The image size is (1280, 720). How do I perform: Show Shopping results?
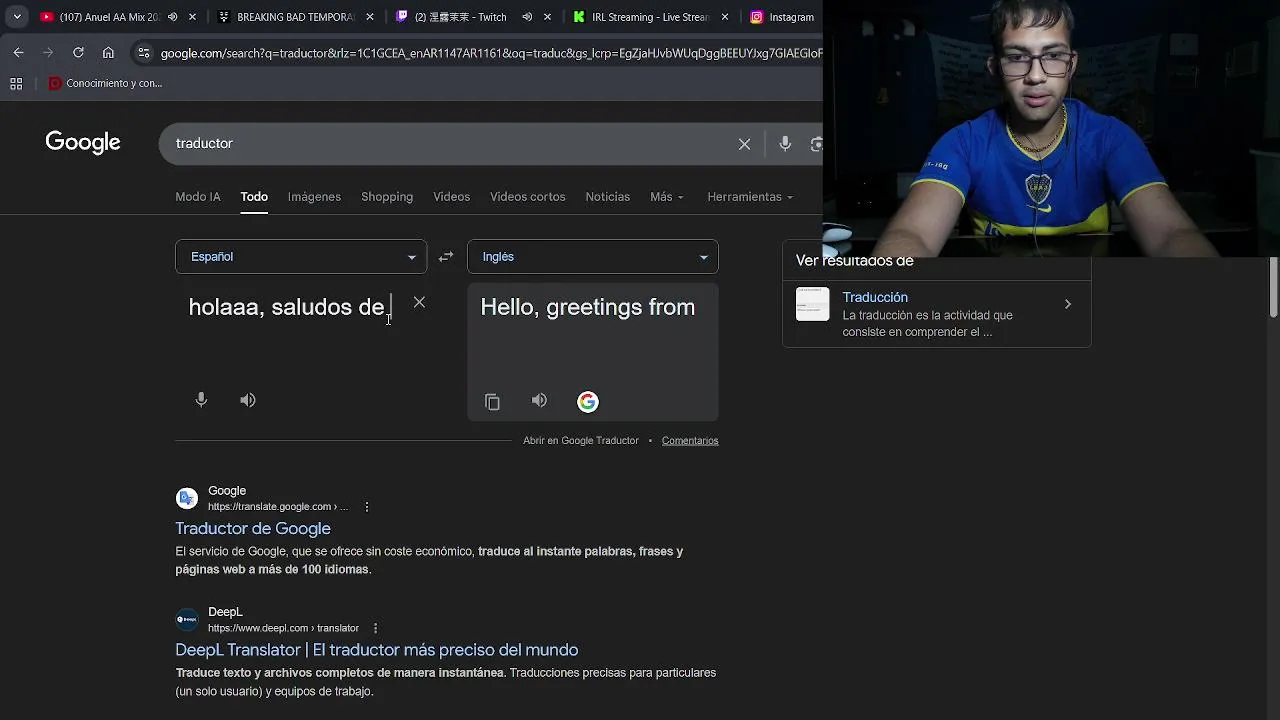pyautogui.click(x=387, y=197)
